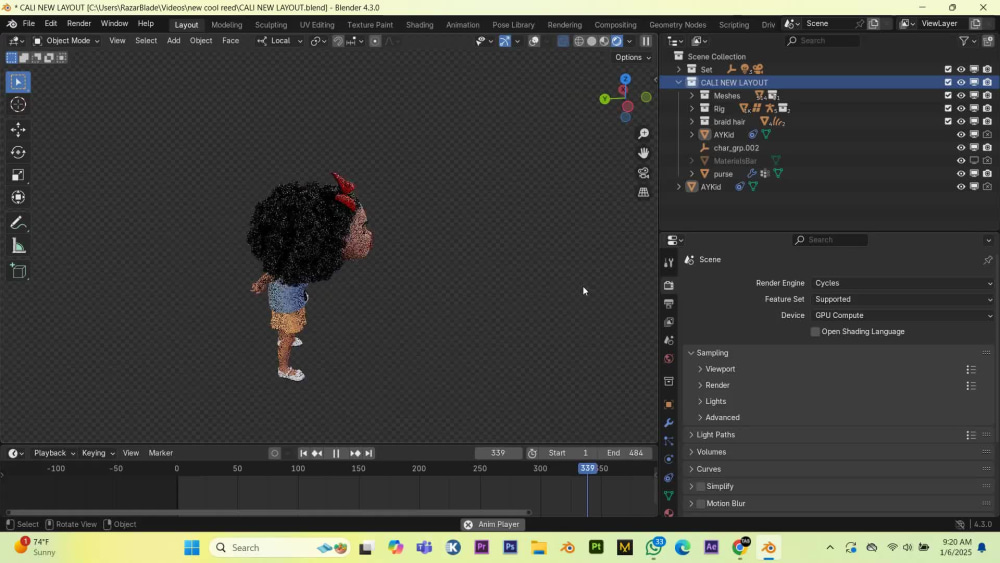Click the Anim Player cancel button
This screenshot has height=563, width=1000.
468,525
